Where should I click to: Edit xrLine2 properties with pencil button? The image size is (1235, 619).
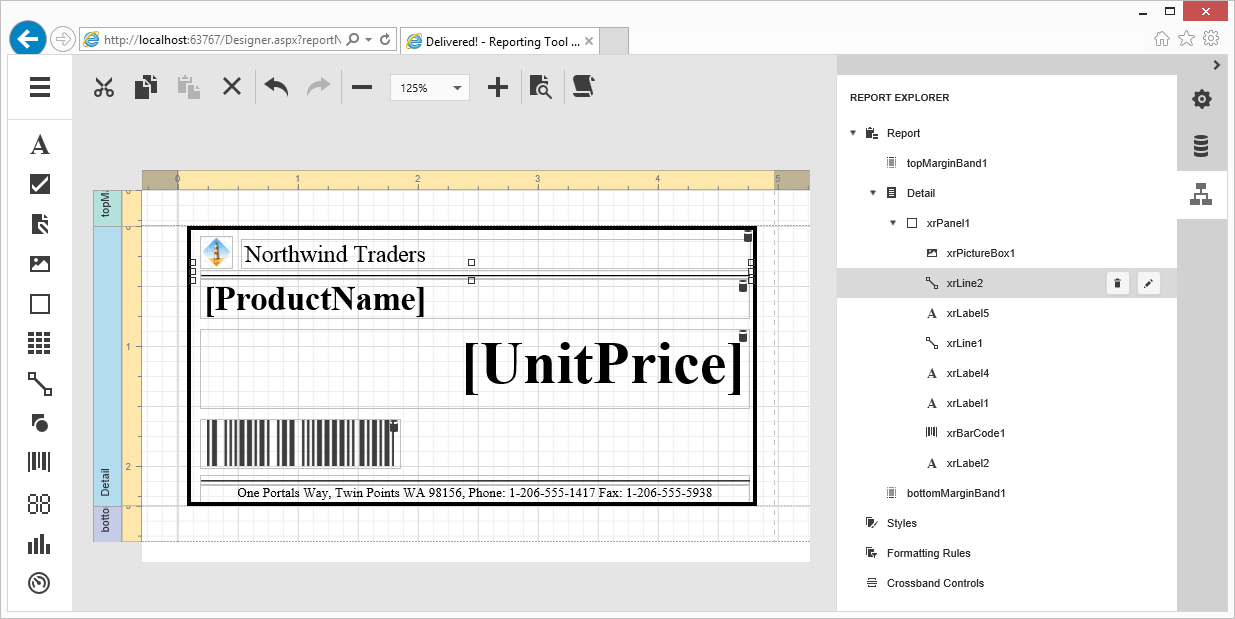(x=1149, y=284)
